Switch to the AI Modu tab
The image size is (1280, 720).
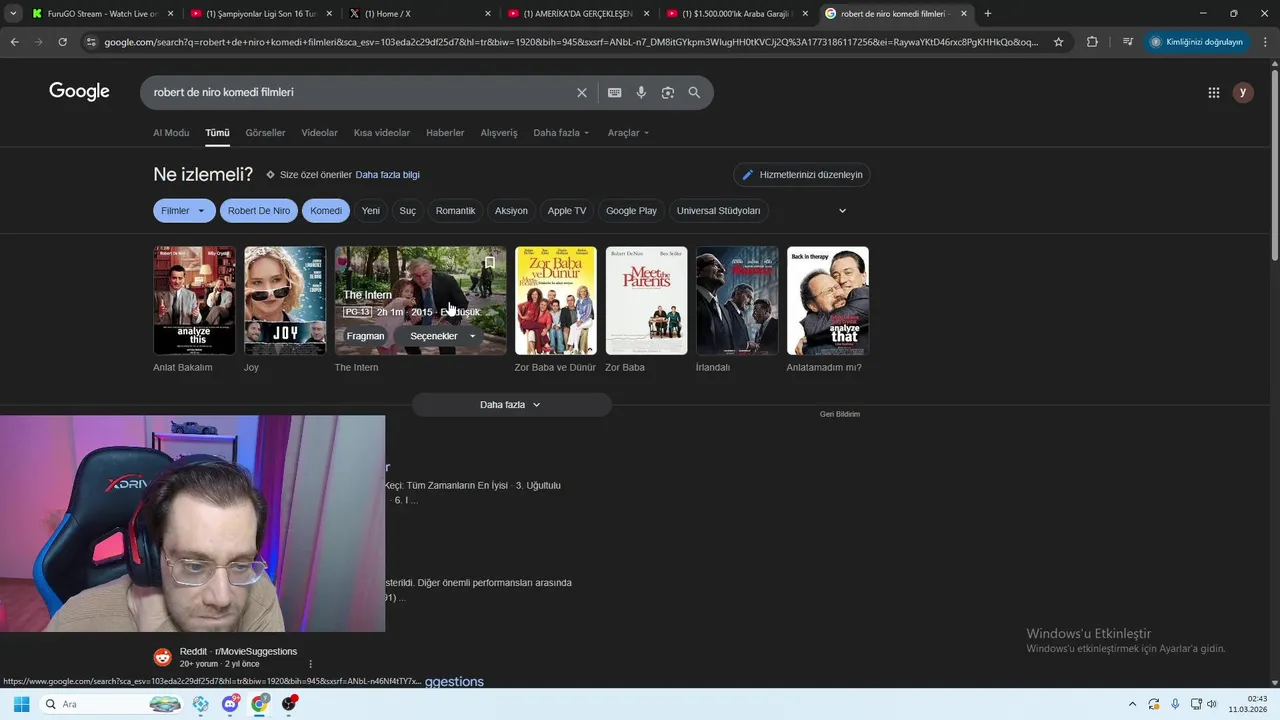pos(171,133)
